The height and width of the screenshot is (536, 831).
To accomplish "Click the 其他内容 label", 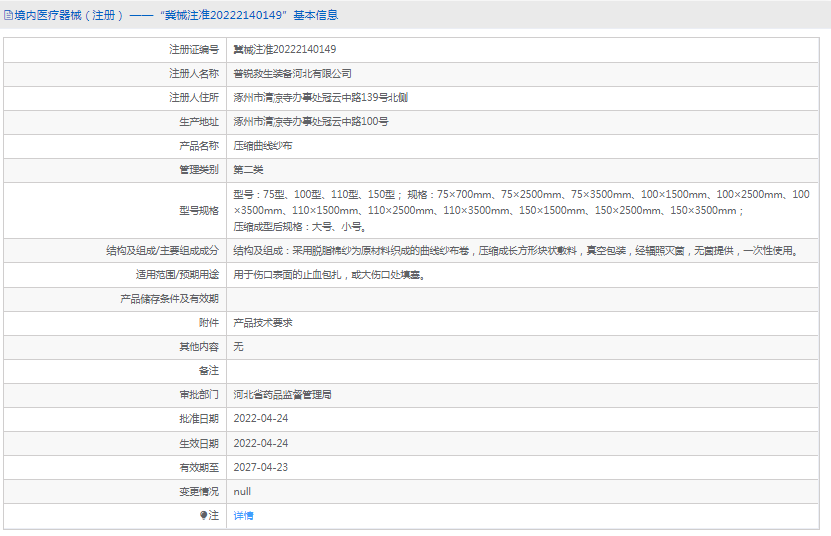I will tap(199, 347).
